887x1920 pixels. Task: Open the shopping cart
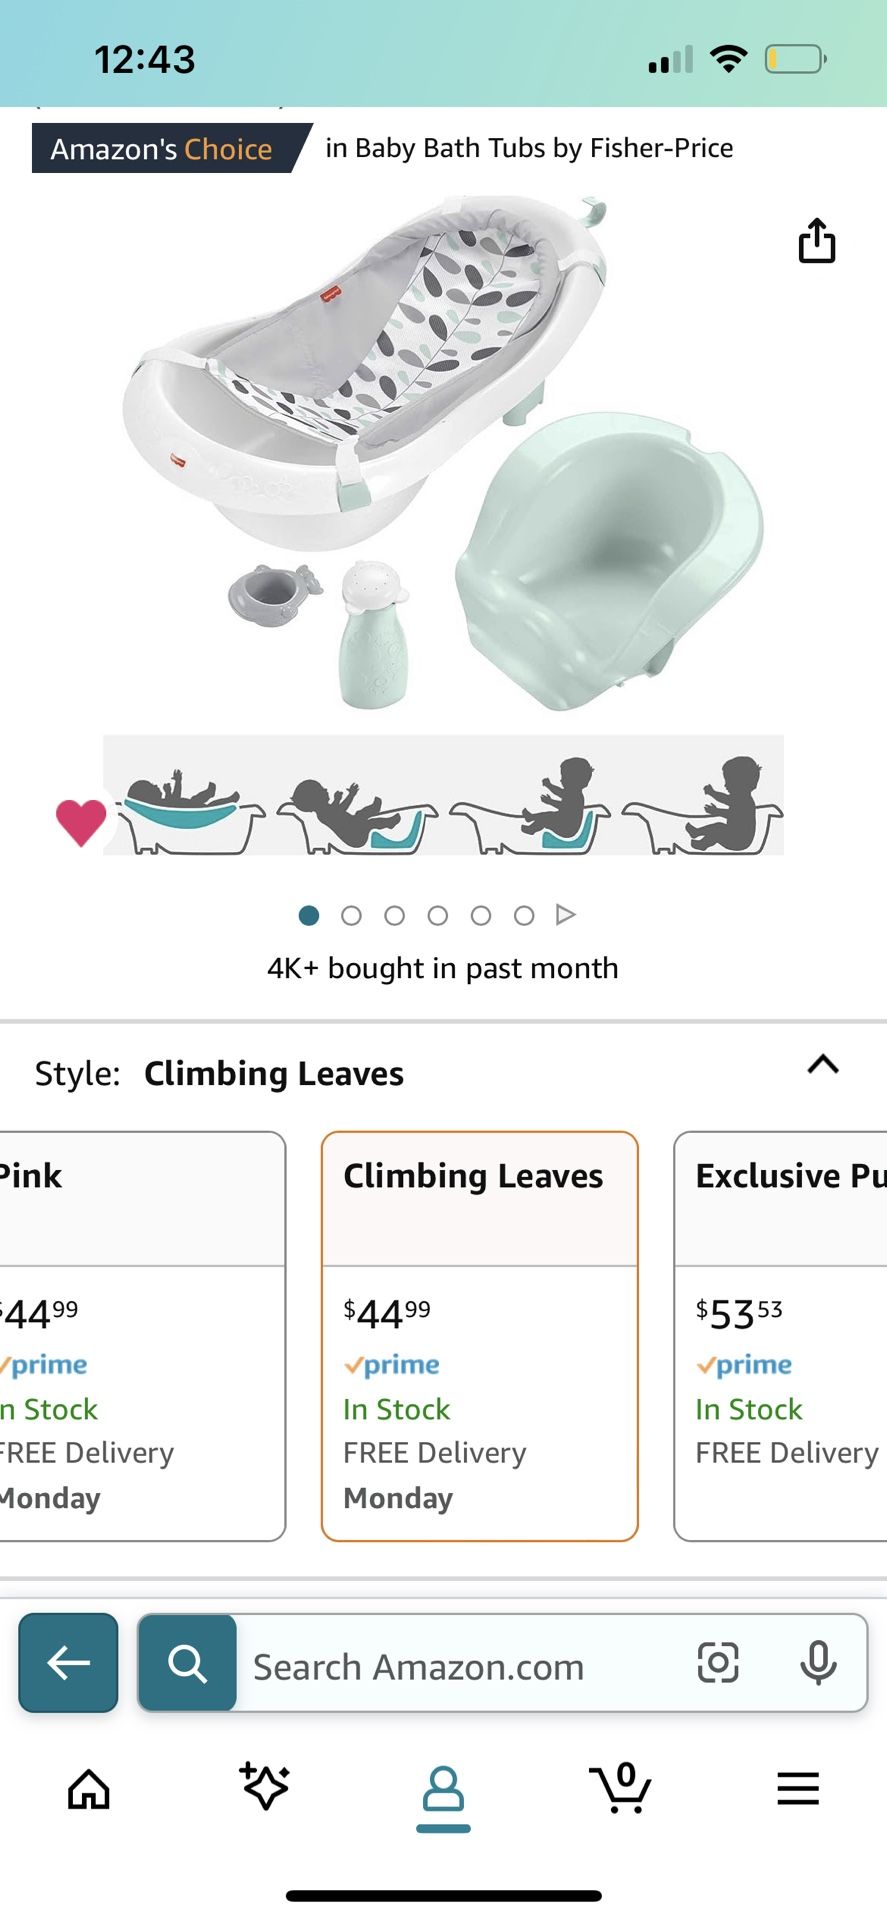click(620, 1788)
